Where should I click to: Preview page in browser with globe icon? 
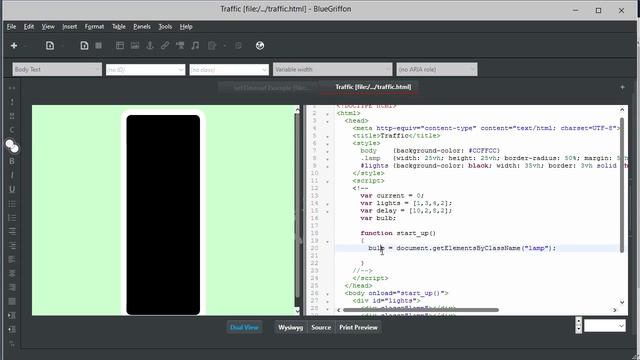(260, 46)
